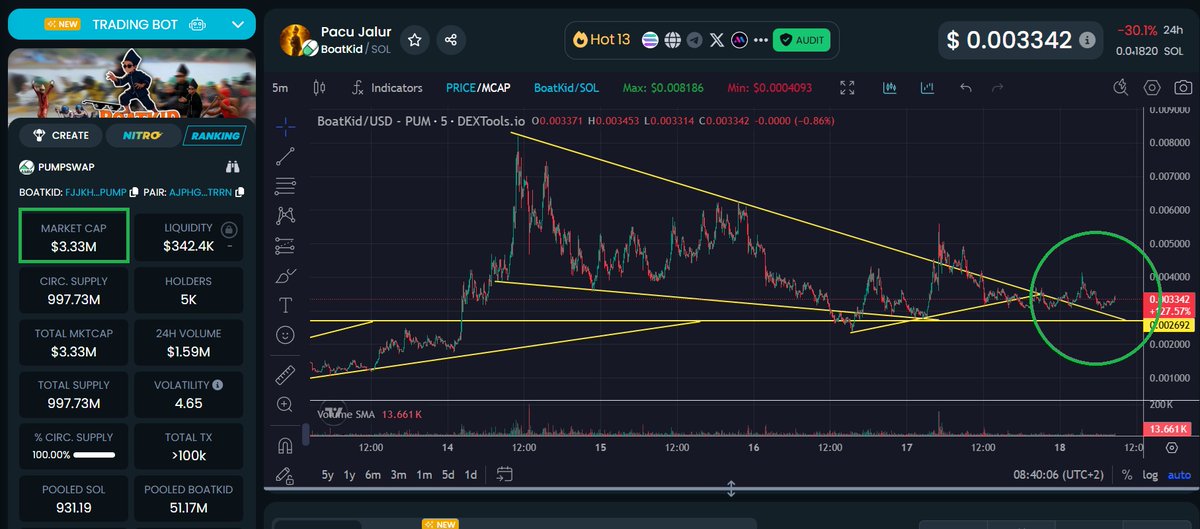The width and height of the screenshot is (1200, 529).
Task: Toggle percent scale on price axis
Action: pos(1127,475)
